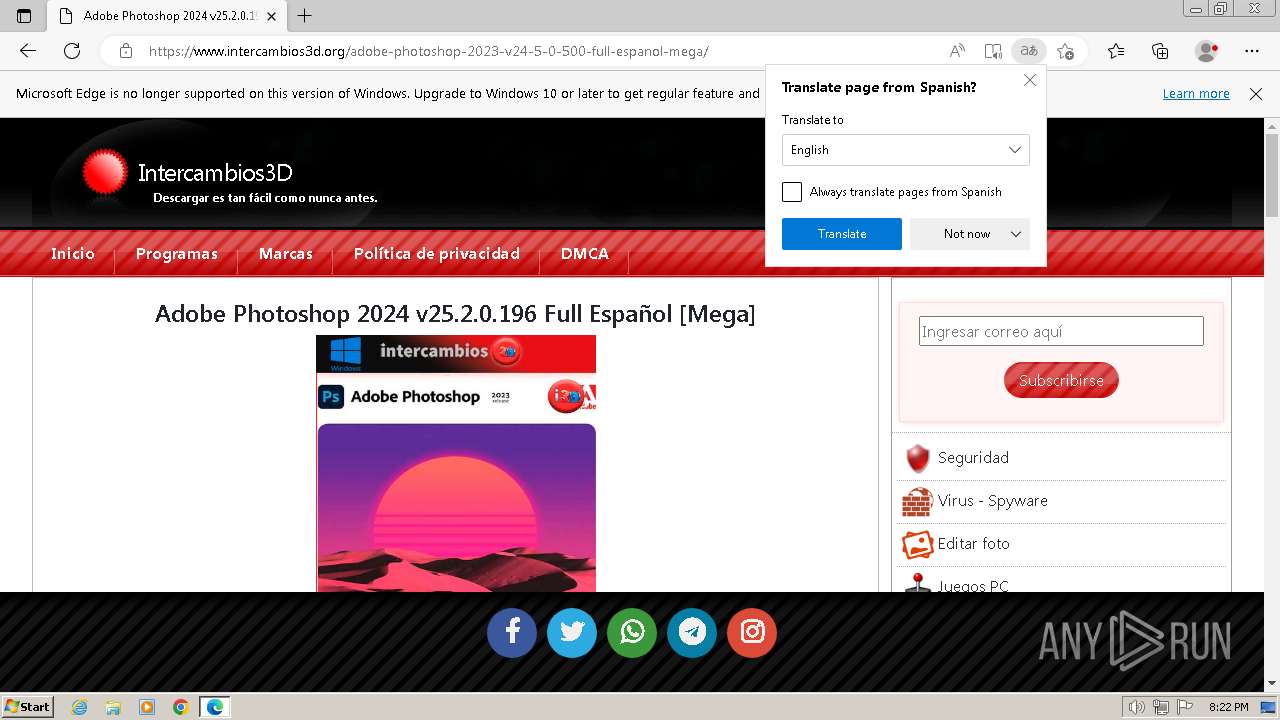Open the DMCA menu item
This screenshot has height=720, width=1280.
click(x=585, y=254)
